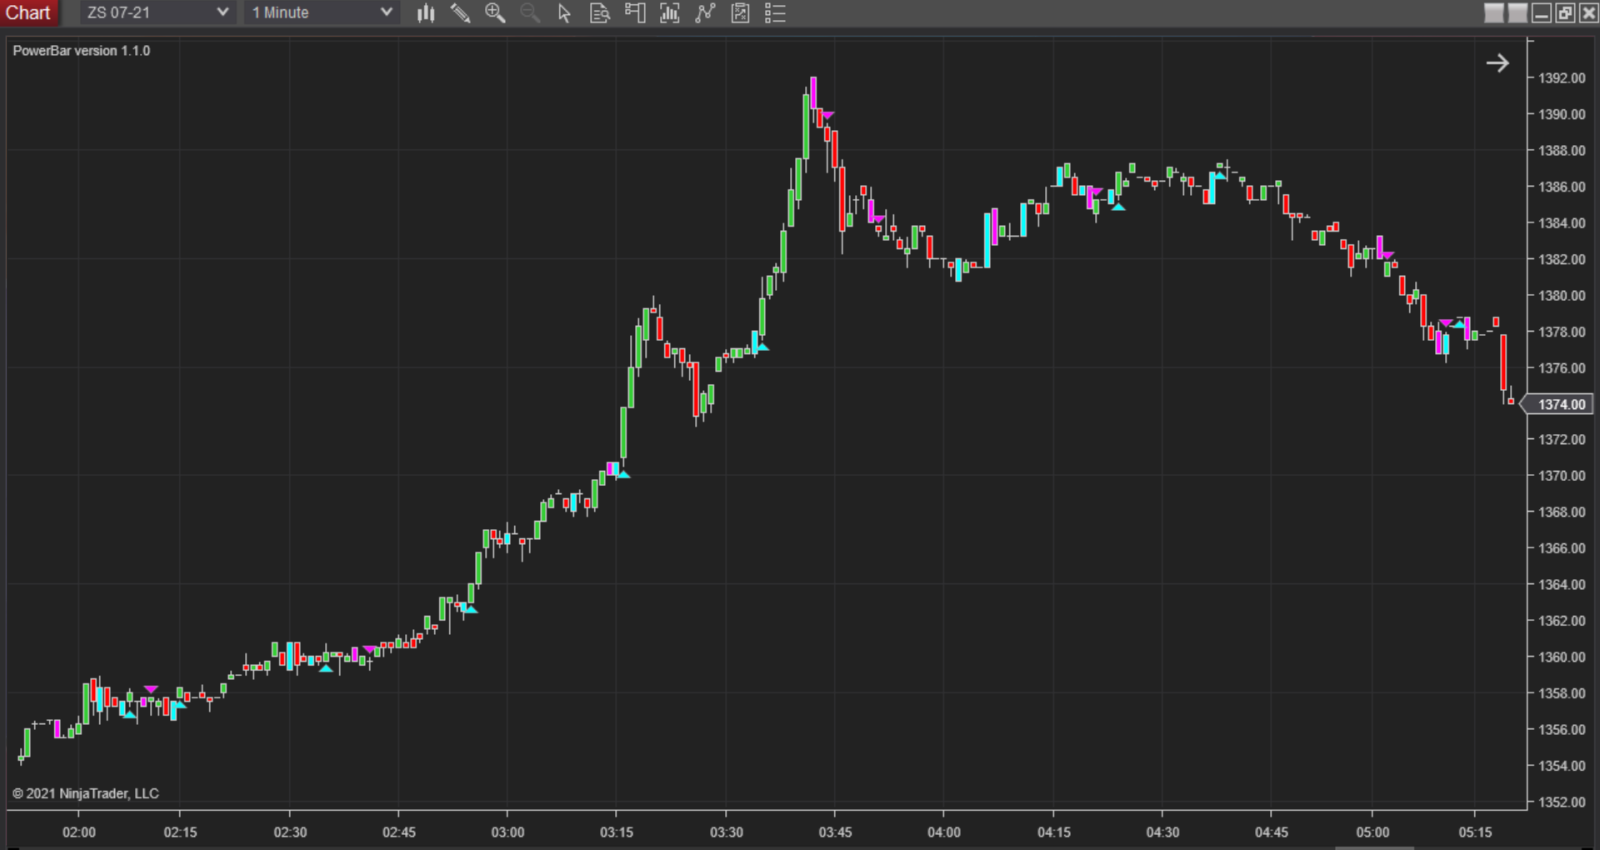Click the 04:45 time axis label
Viewport: 1600px width, 850px height.
point(1271,832)
